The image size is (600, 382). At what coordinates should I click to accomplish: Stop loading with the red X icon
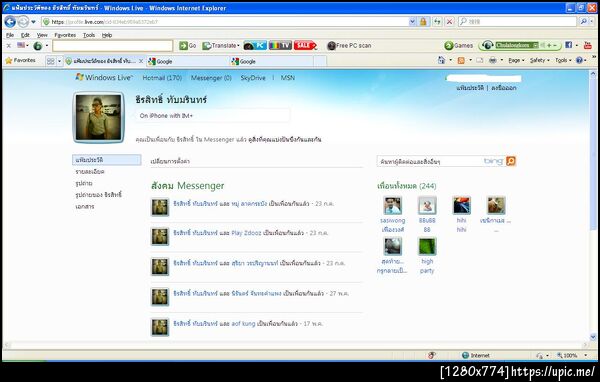tap(450, 22)
